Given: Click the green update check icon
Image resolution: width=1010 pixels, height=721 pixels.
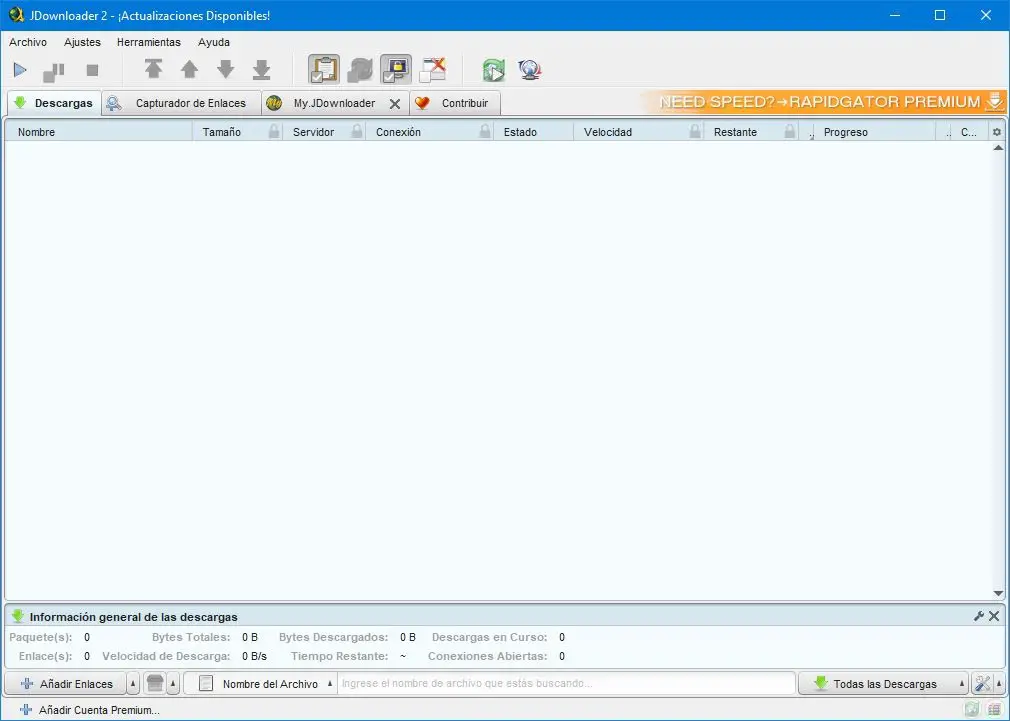Looking at the screenshot, I should (x=494, y=70).
